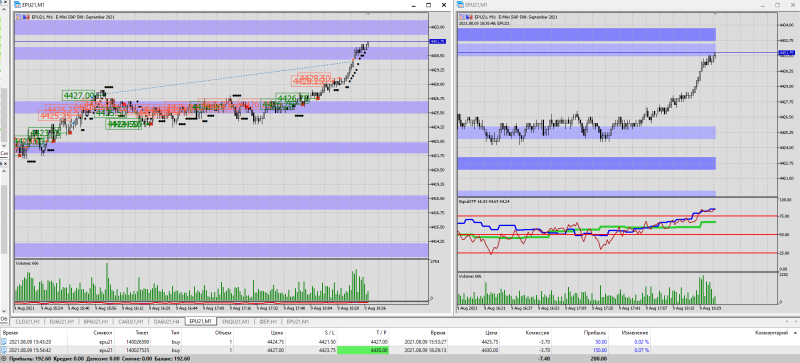Select the blue 4421.75 price label on left chart
The image size is (800, 363).
pyautogui.click(x=438, y=41)
